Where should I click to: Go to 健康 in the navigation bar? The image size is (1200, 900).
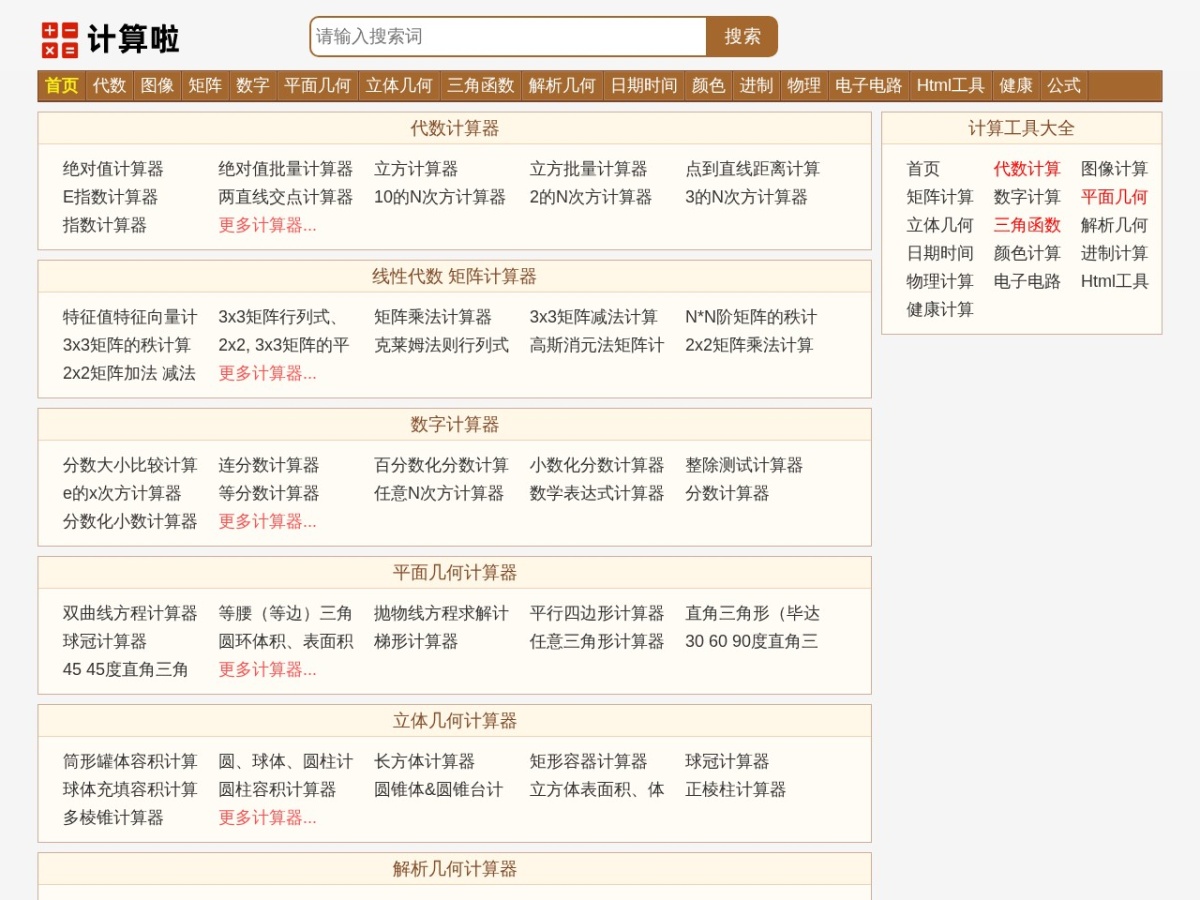1016,86
